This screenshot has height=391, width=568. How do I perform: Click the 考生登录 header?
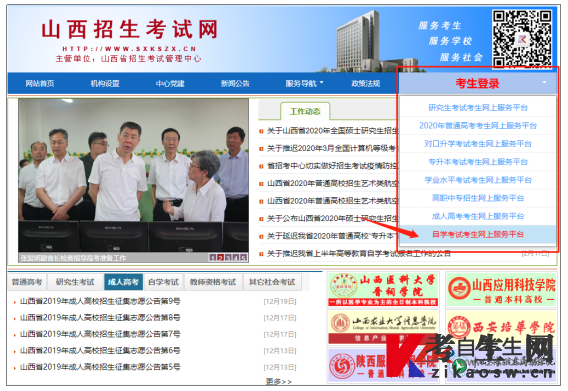(x=477, y=83)
